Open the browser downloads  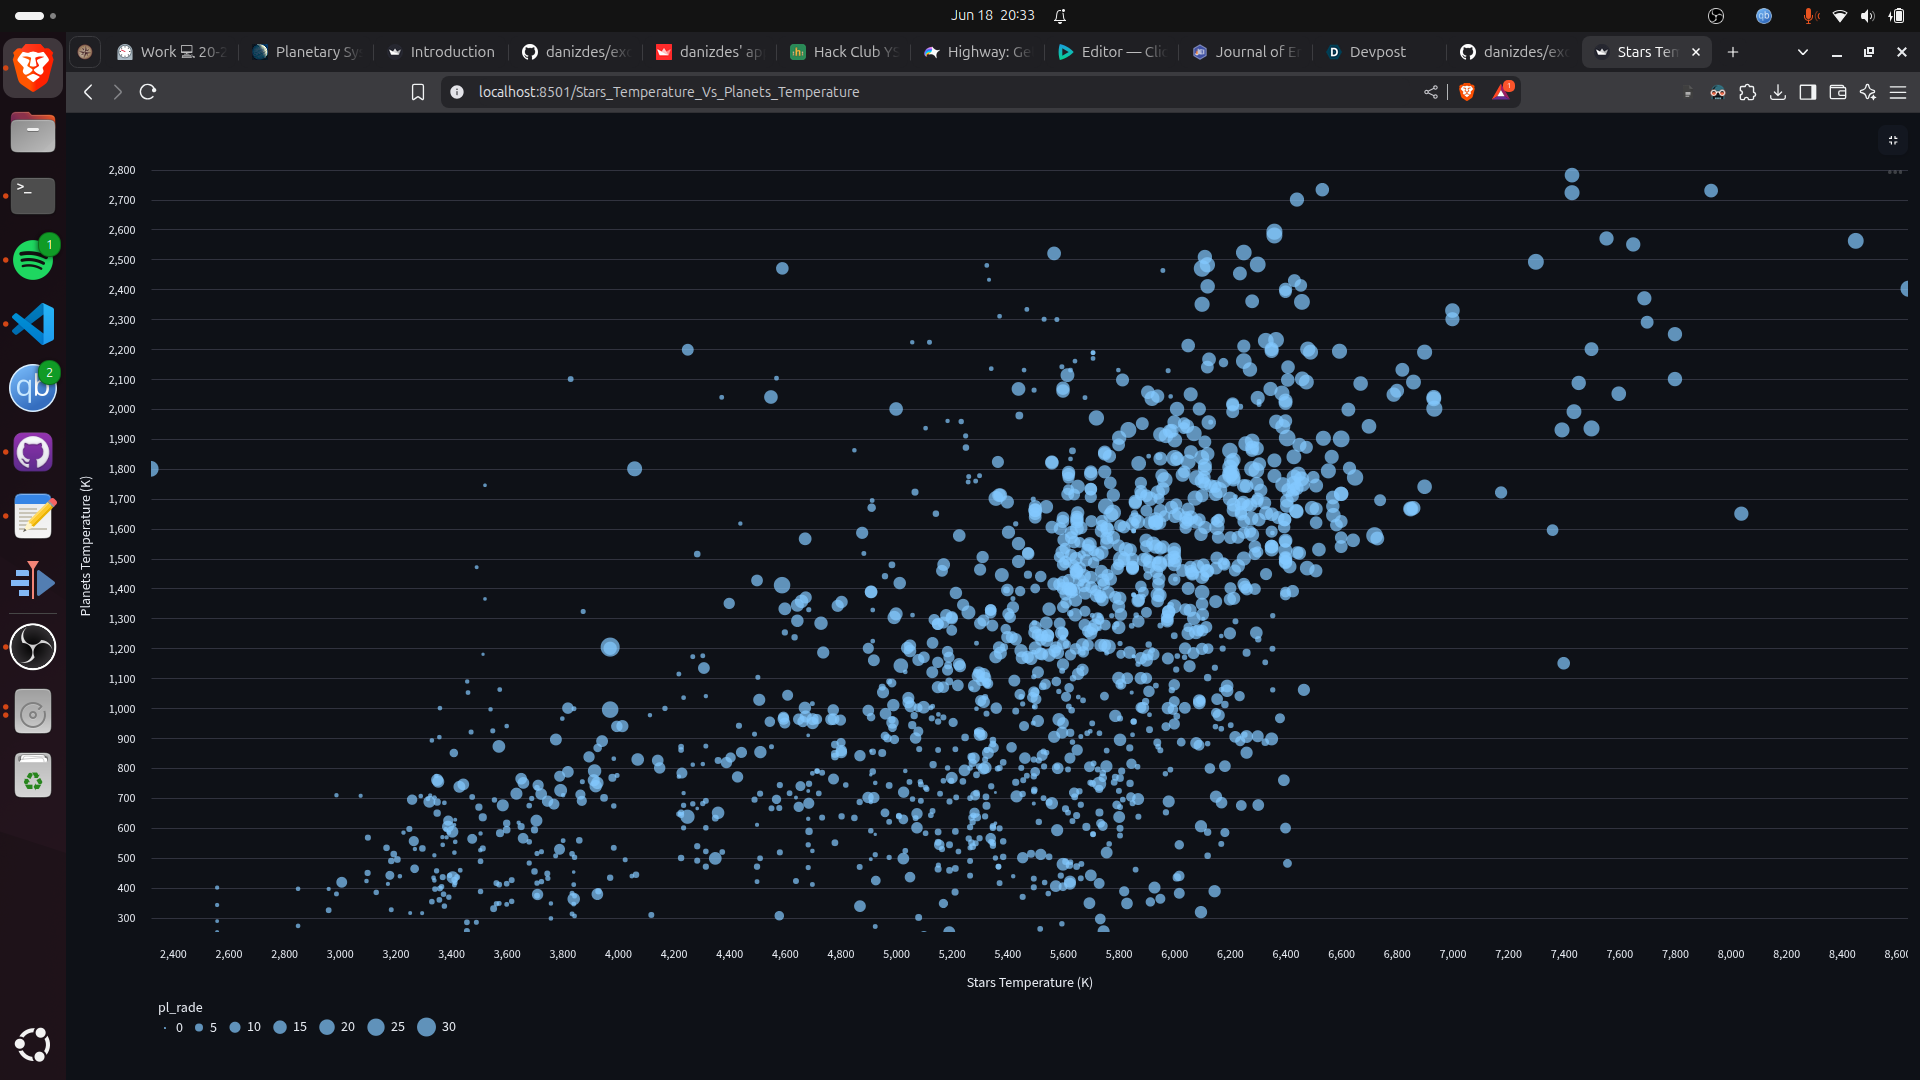pos(1777,92)
